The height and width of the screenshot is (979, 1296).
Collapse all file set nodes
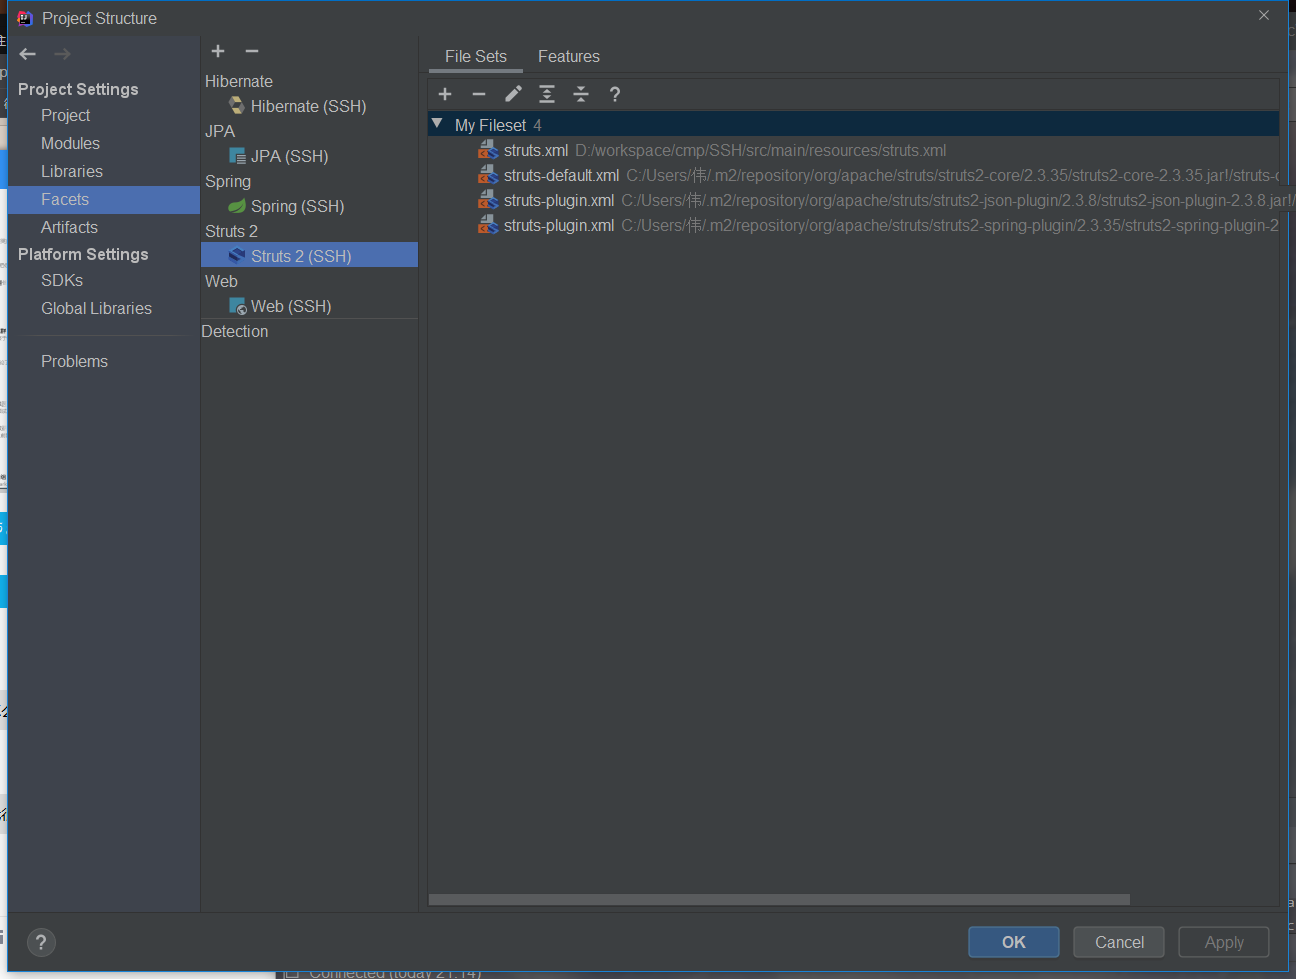click(x=581, y=94)
